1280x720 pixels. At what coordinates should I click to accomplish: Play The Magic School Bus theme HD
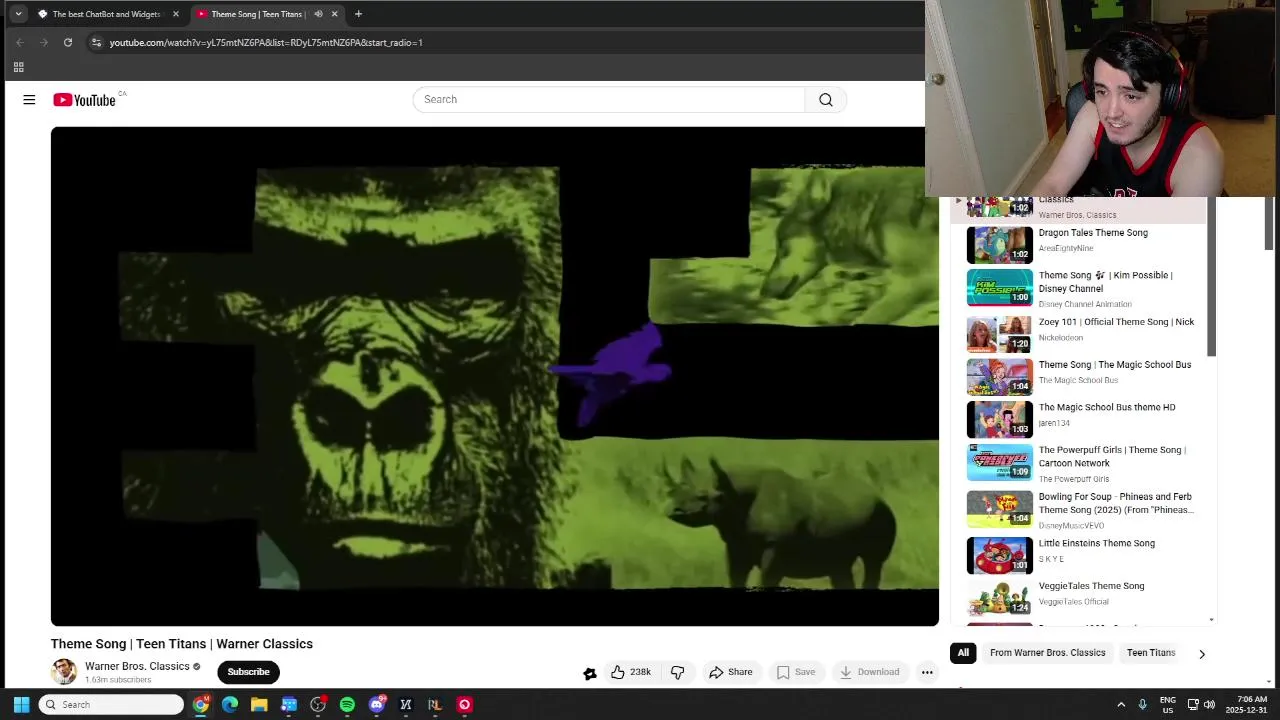[1107, 407]
